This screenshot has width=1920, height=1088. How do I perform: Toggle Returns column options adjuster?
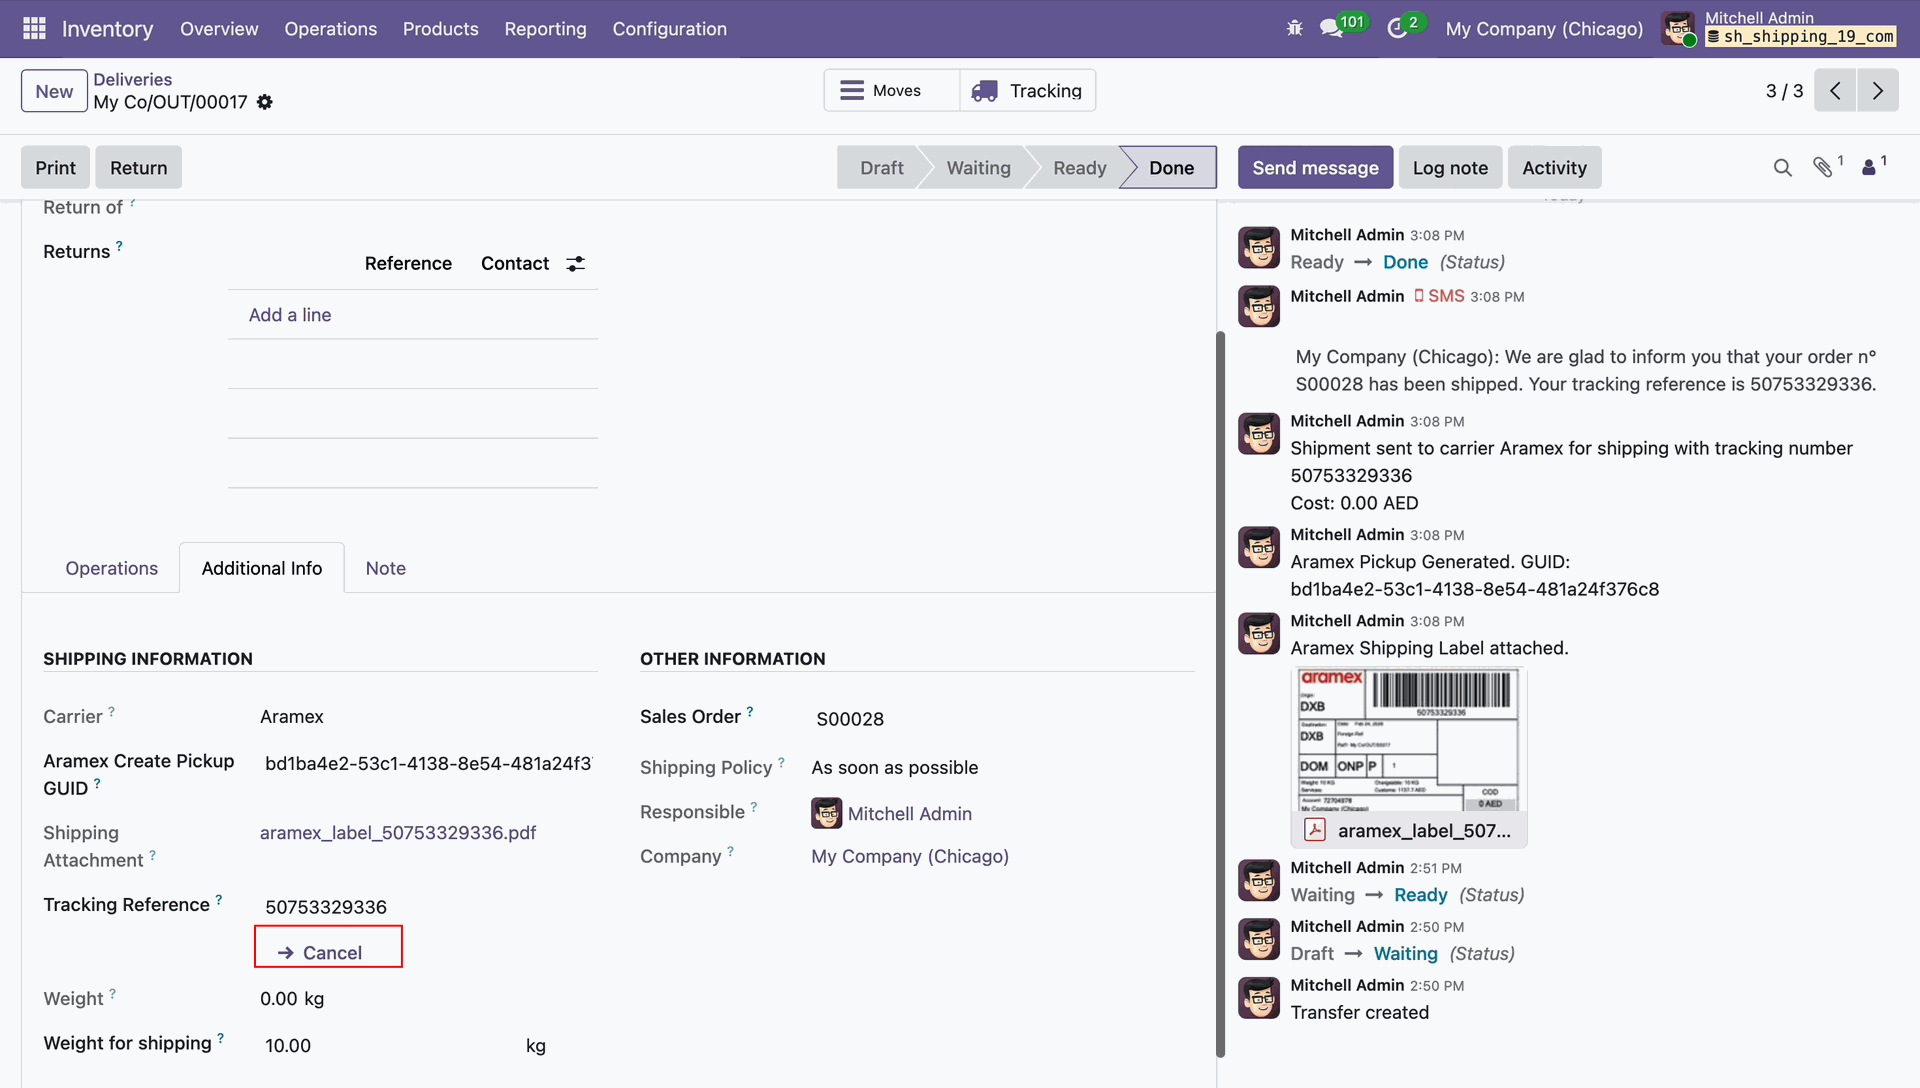coord(575,264)
